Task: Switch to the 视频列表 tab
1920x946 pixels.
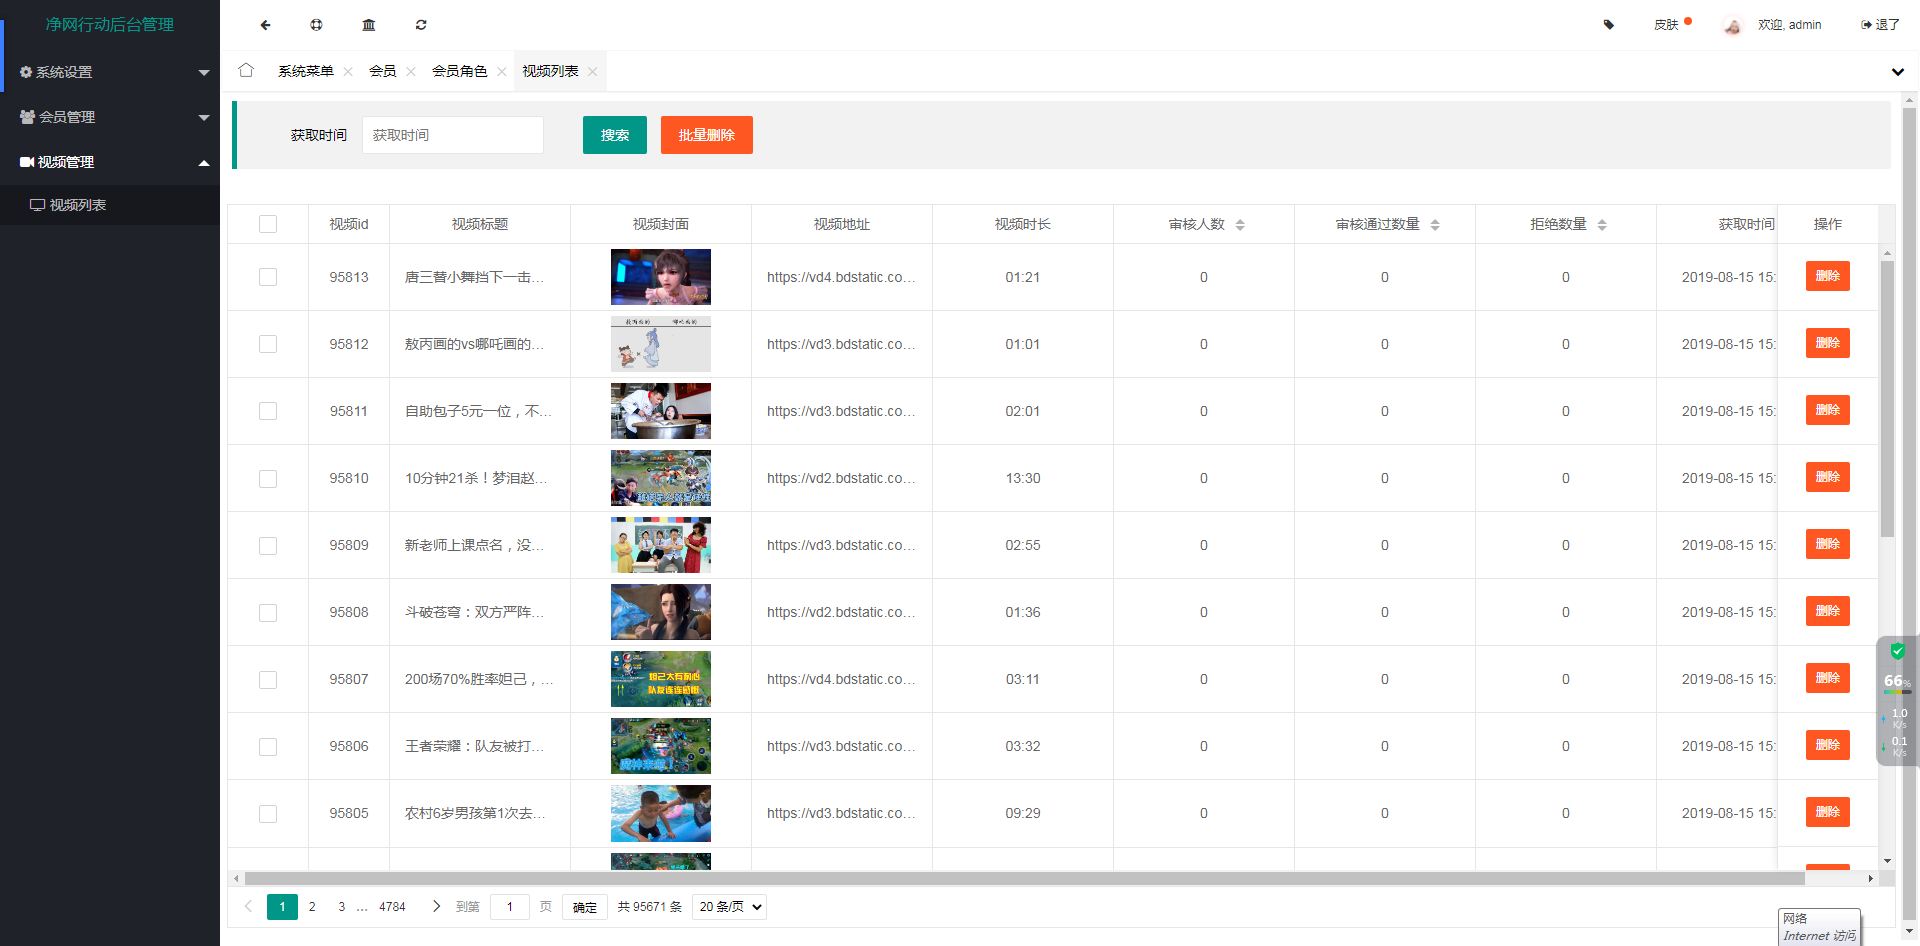Action: pyautogui.click(x=550, y=71)
